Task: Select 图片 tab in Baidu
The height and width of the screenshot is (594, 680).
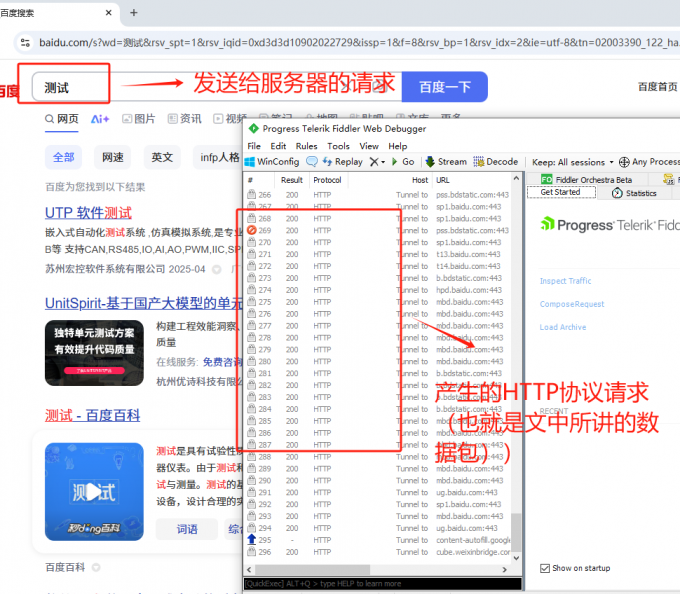Action: pos(139,119)
